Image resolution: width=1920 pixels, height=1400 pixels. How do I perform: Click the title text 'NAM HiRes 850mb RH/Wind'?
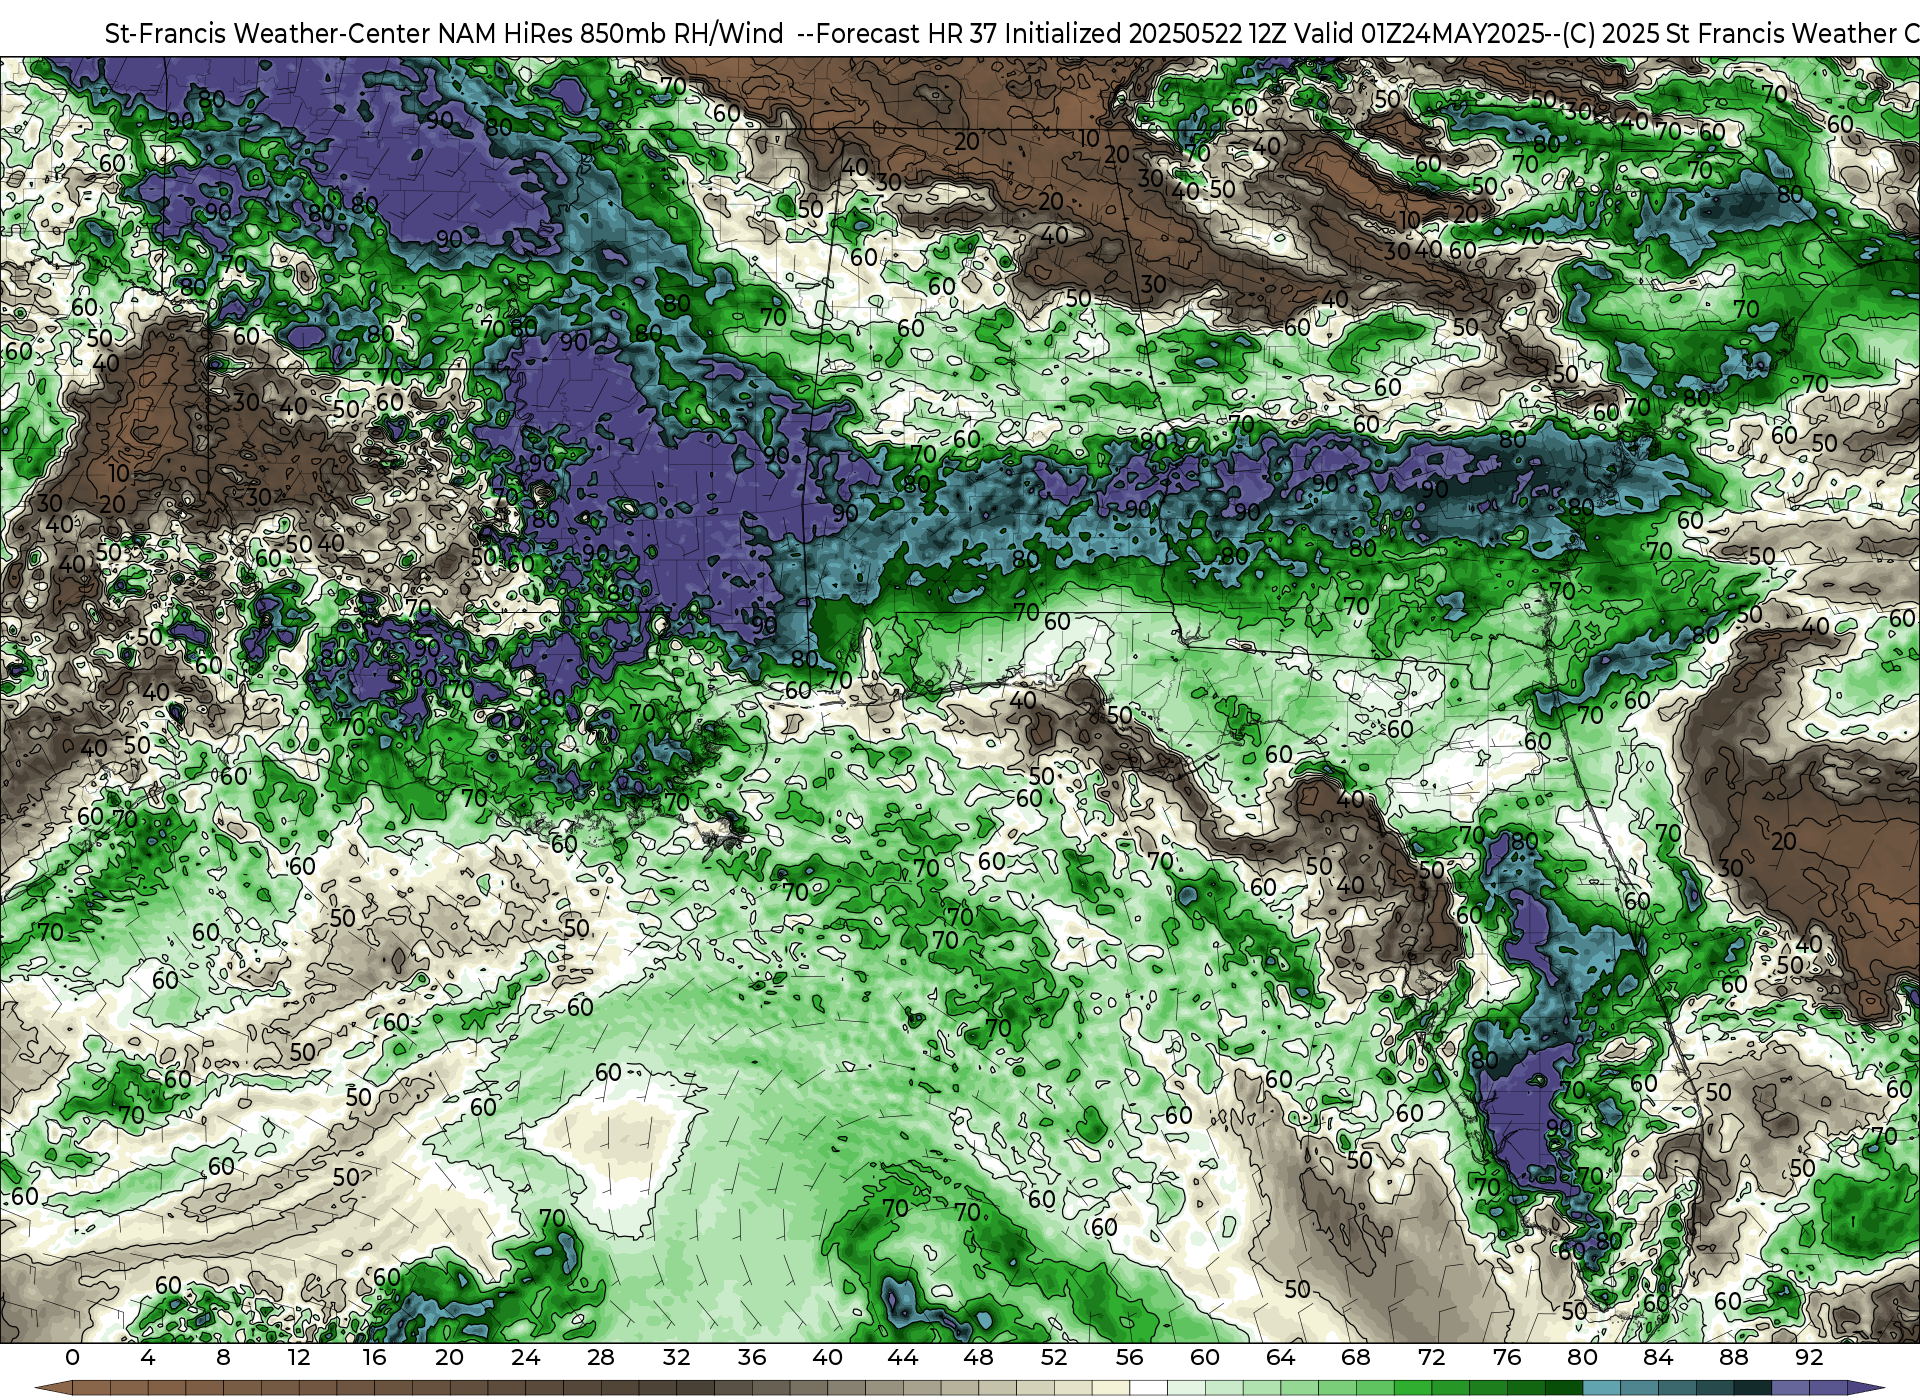click(611, 33)
